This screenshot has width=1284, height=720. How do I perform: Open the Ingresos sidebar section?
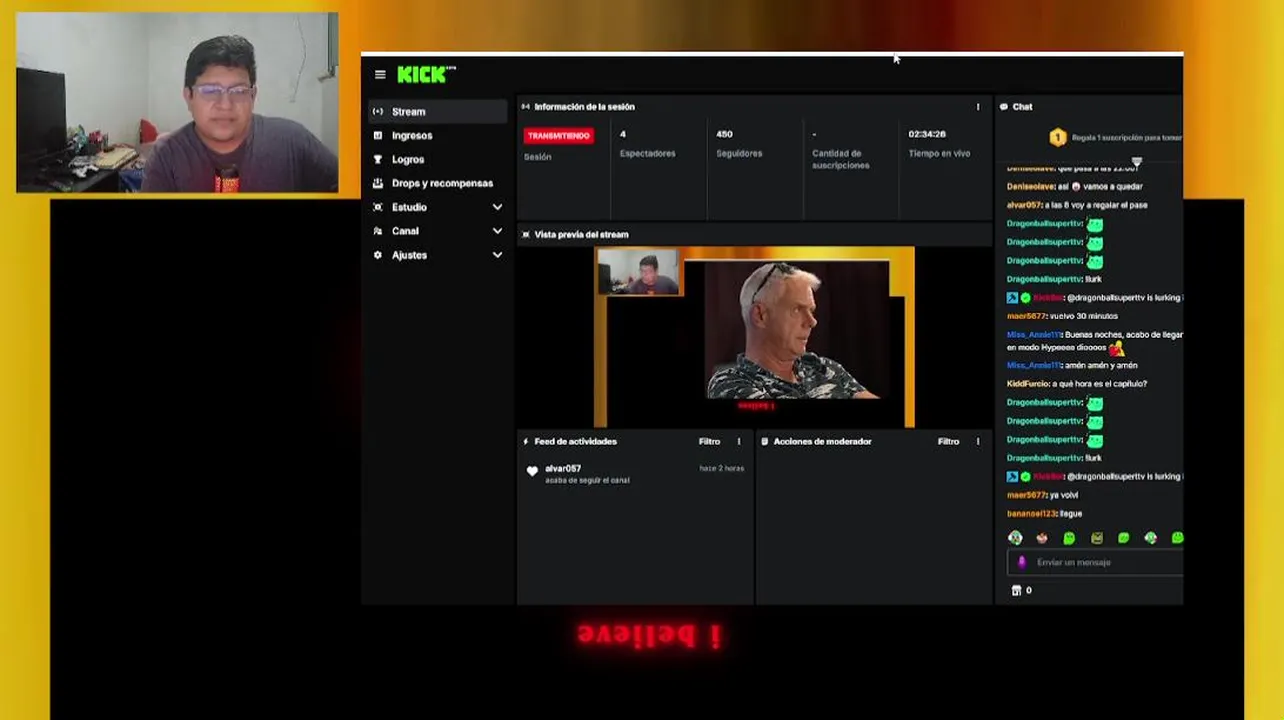tap(437, 136)
